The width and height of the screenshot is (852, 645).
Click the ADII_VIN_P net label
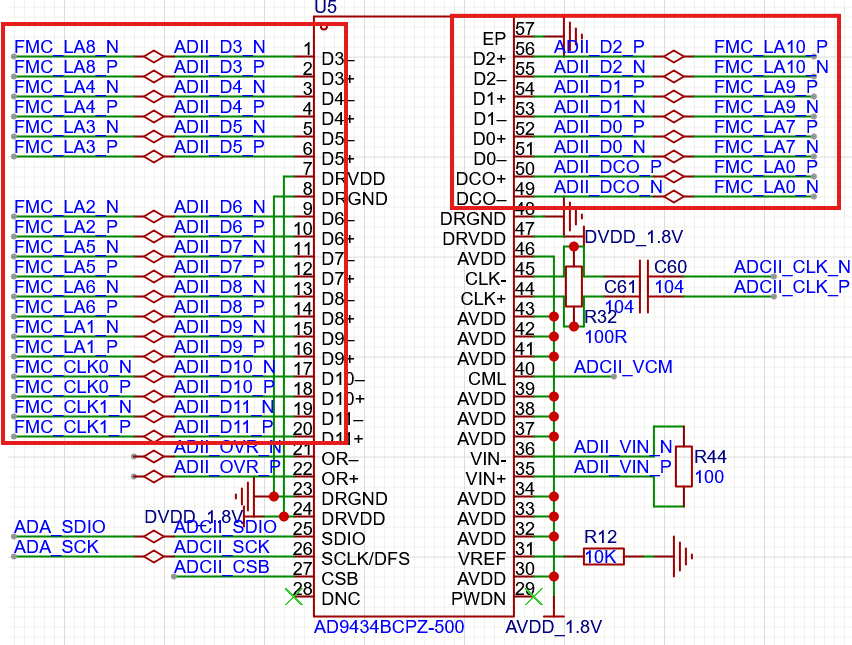623,467
